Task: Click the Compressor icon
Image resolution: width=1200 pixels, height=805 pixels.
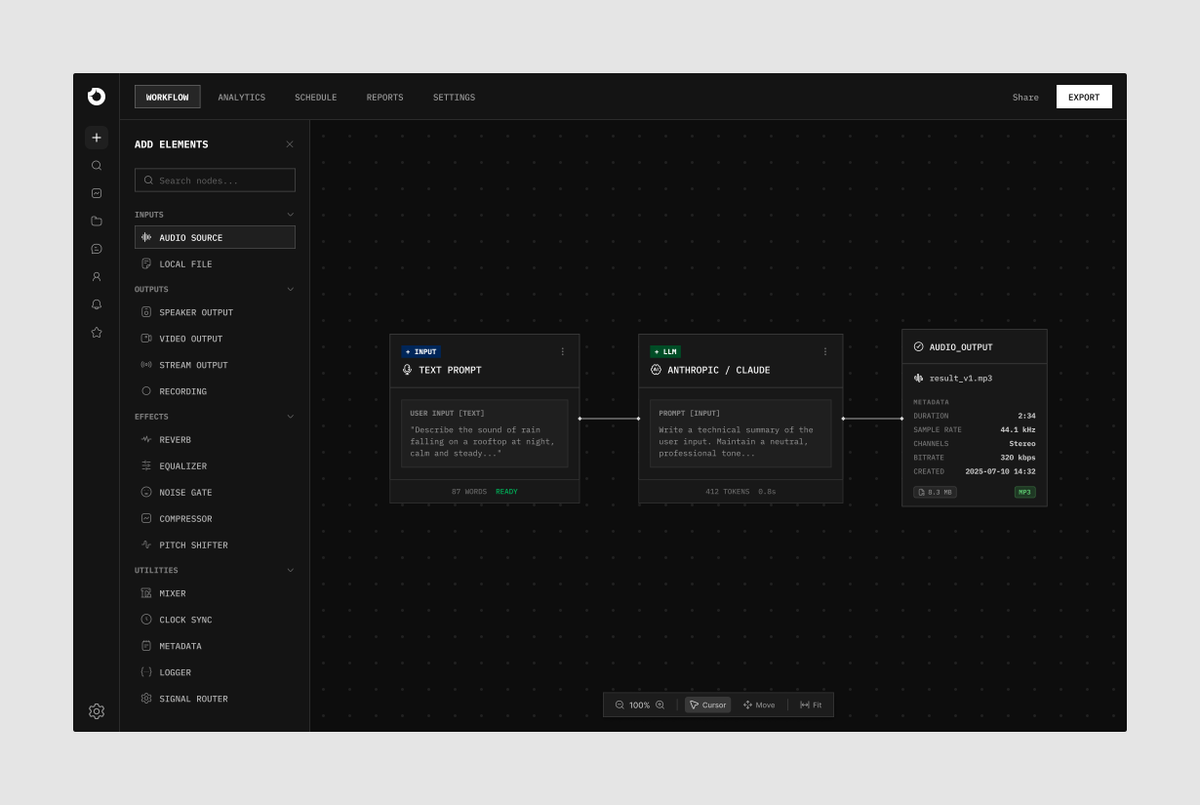Action: [146, 519]
